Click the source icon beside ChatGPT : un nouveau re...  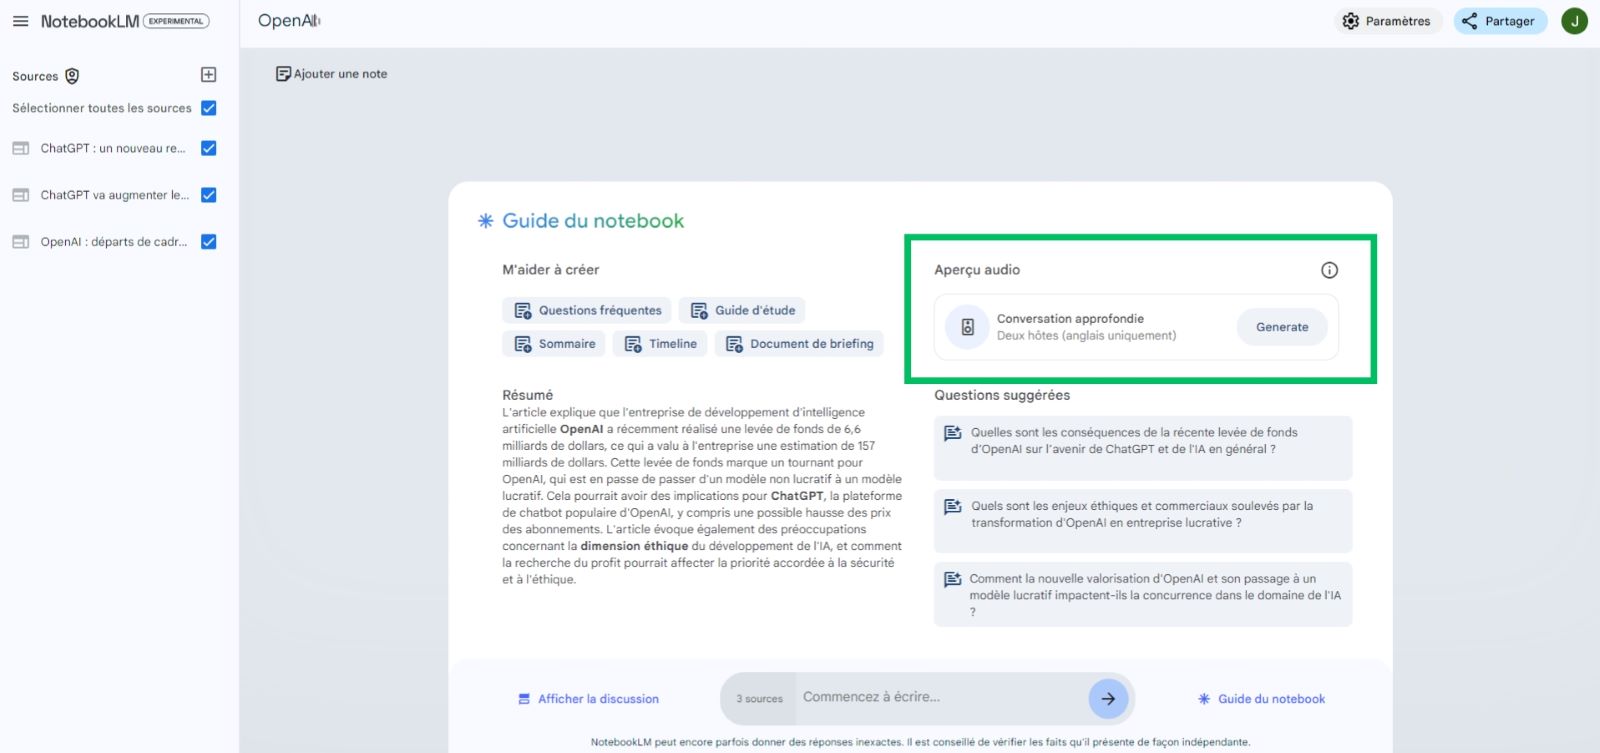(x=20, y=148)
